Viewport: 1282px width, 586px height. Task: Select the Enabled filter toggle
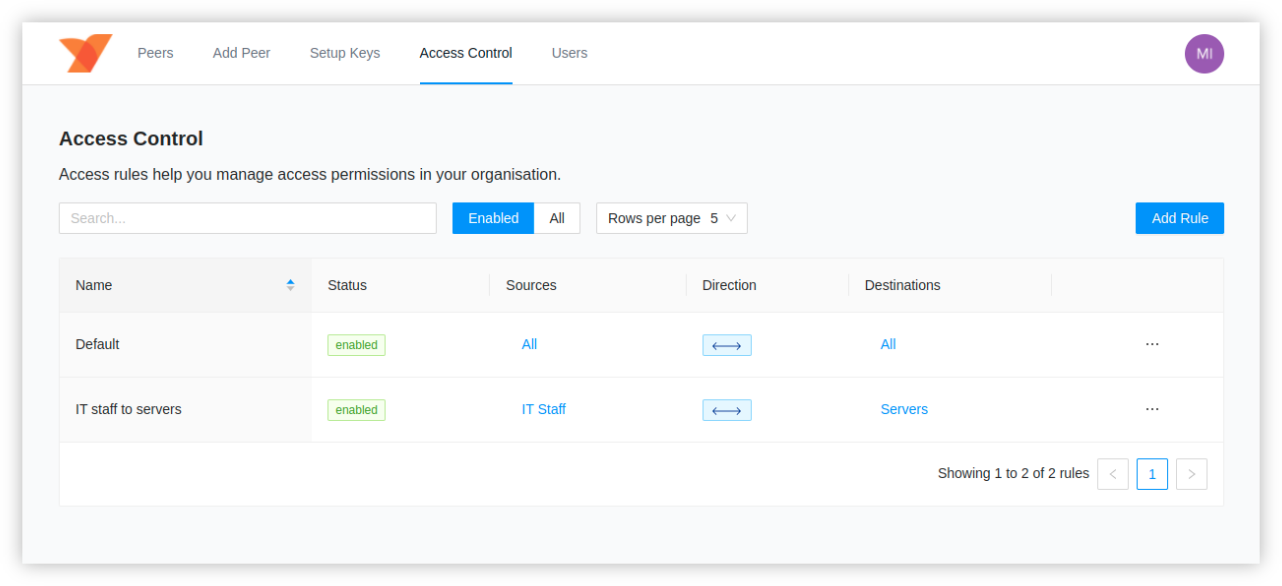[493, 218]
